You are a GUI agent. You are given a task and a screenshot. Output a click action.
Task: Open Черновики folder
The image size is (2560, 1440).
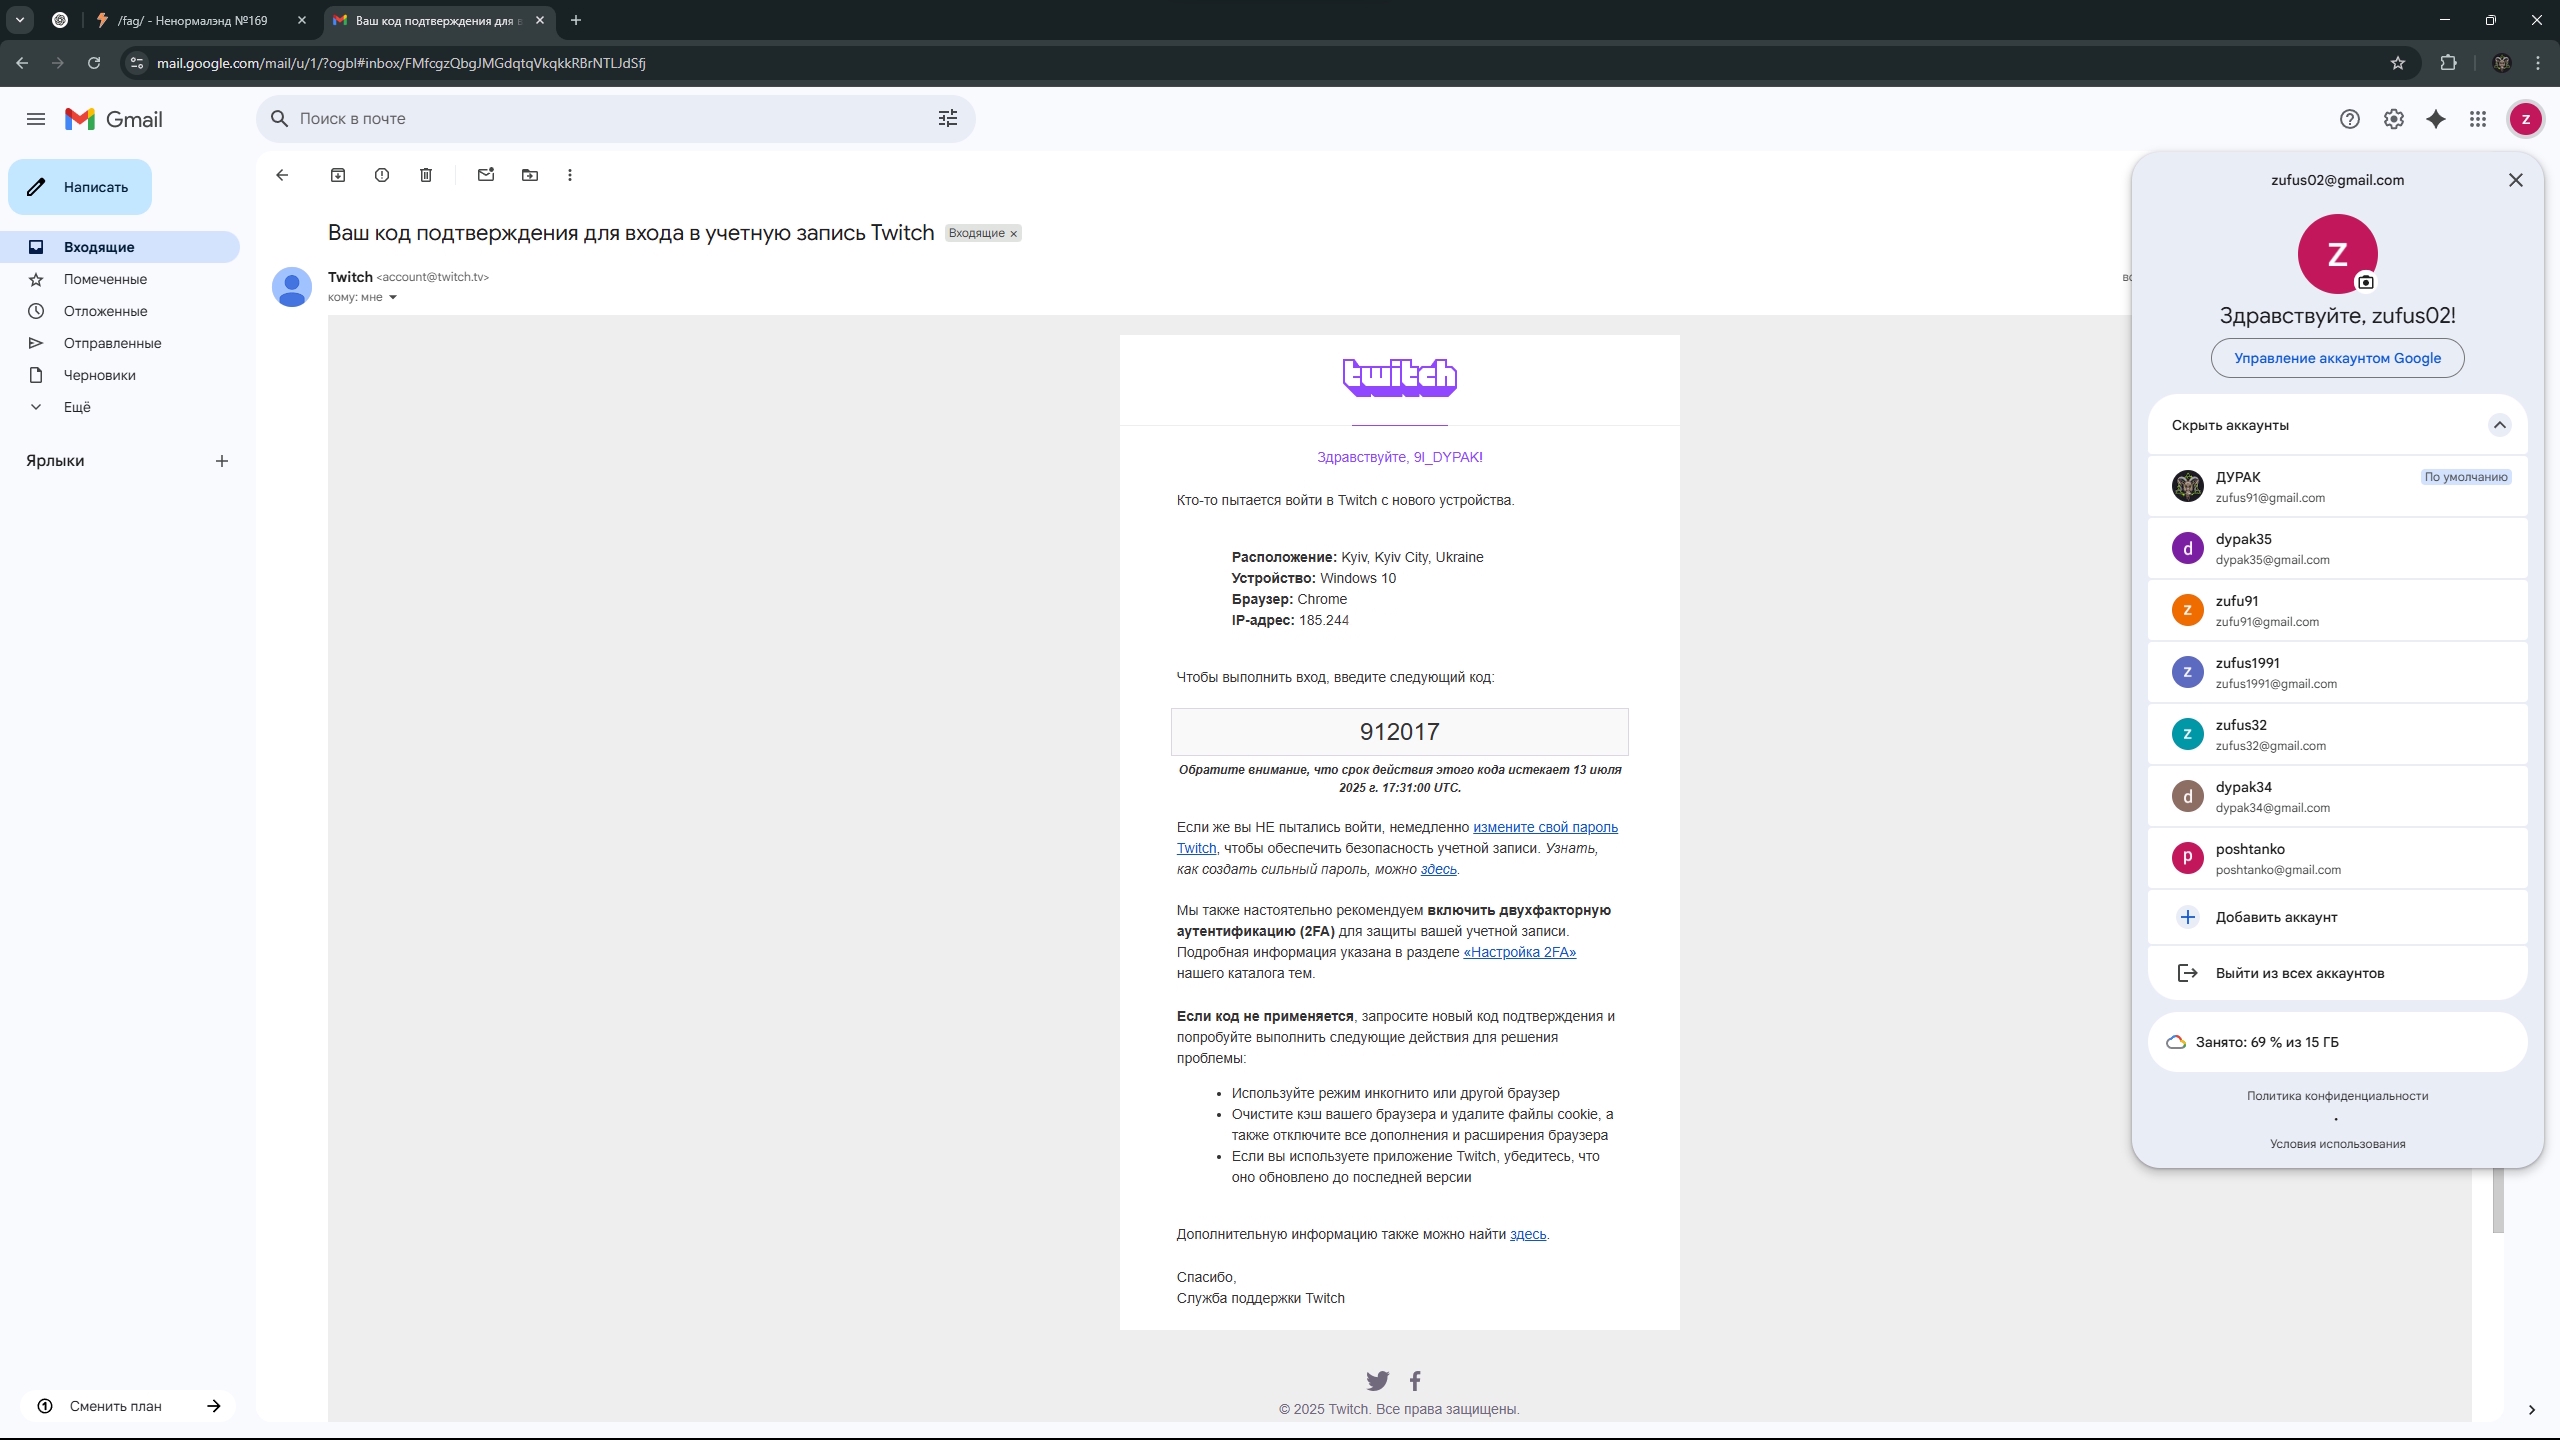point(120,375)
